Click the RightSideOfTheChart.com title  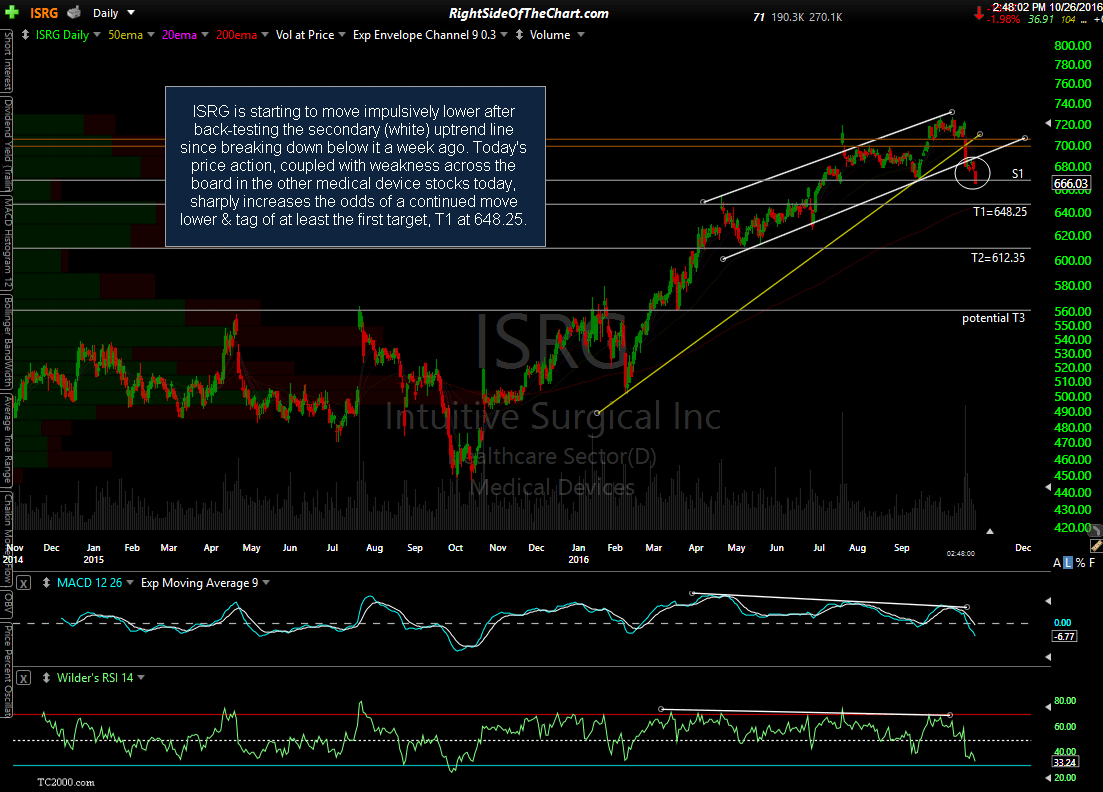click(x=528, y=13)
